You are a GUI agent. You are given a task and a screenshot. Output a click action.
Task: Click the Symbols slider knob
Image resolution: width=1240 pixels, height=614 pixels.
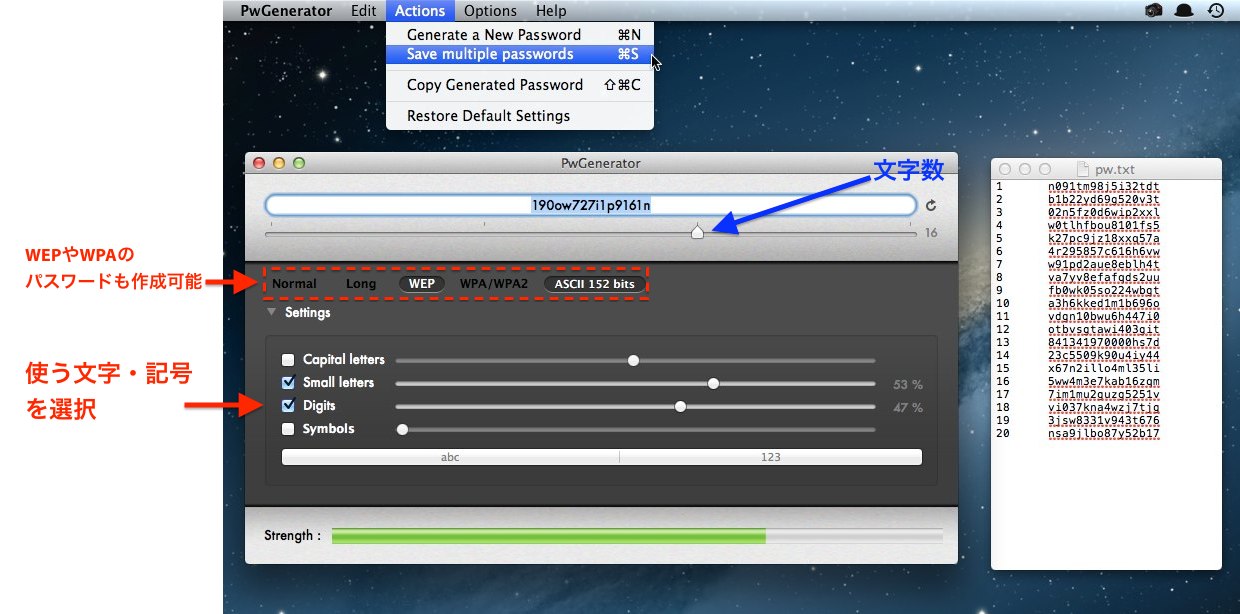tap(402, 429)
